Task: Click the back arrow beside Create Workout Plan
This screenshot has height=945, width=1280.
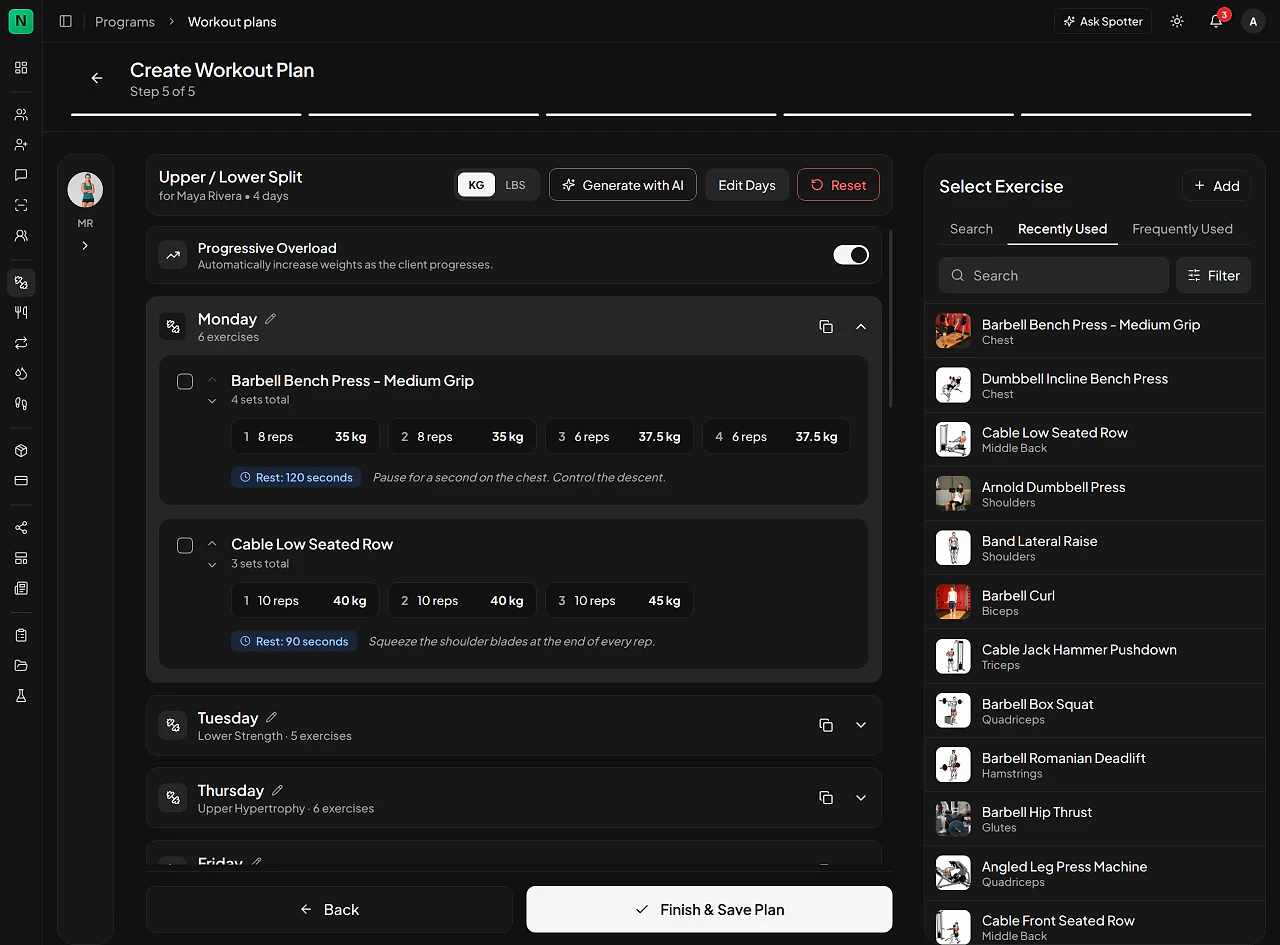Action: (97, 78)
